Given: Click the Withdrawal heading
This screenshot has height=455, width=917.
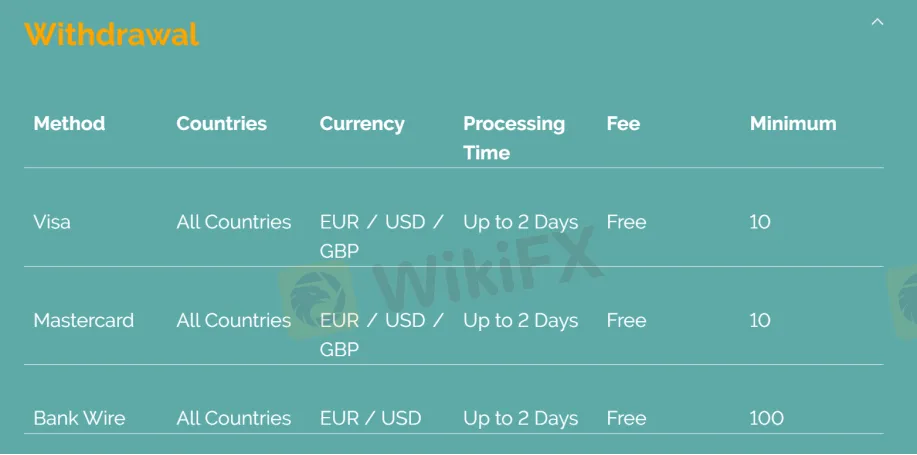Looking at the screenshot, I should click(x=112, y=35).
